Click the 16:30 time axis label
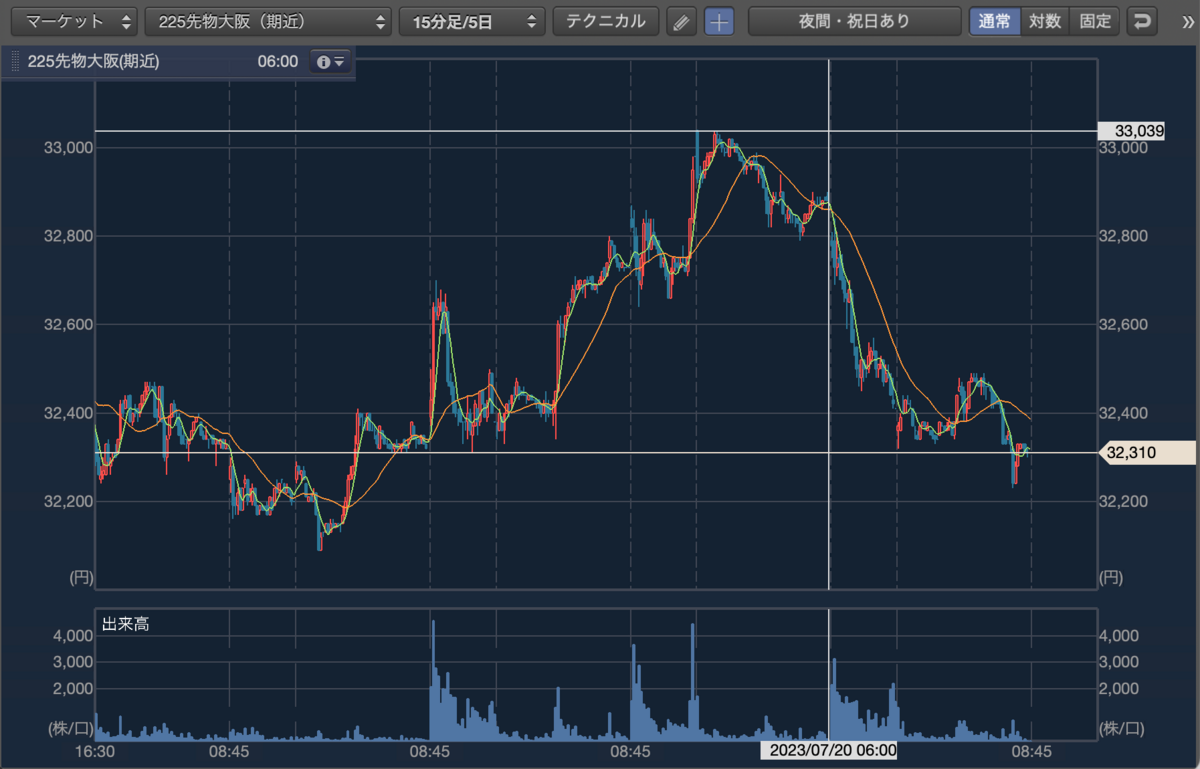 coord(97,750)
